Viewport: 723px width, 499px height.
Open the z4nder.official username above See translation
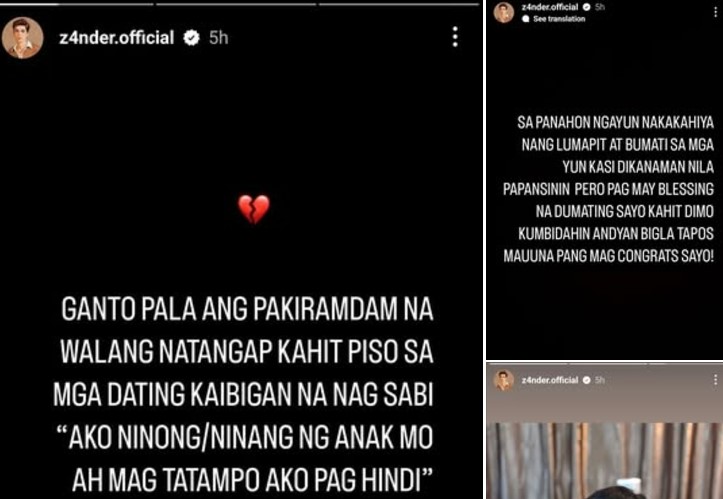[x=550, y=7]
